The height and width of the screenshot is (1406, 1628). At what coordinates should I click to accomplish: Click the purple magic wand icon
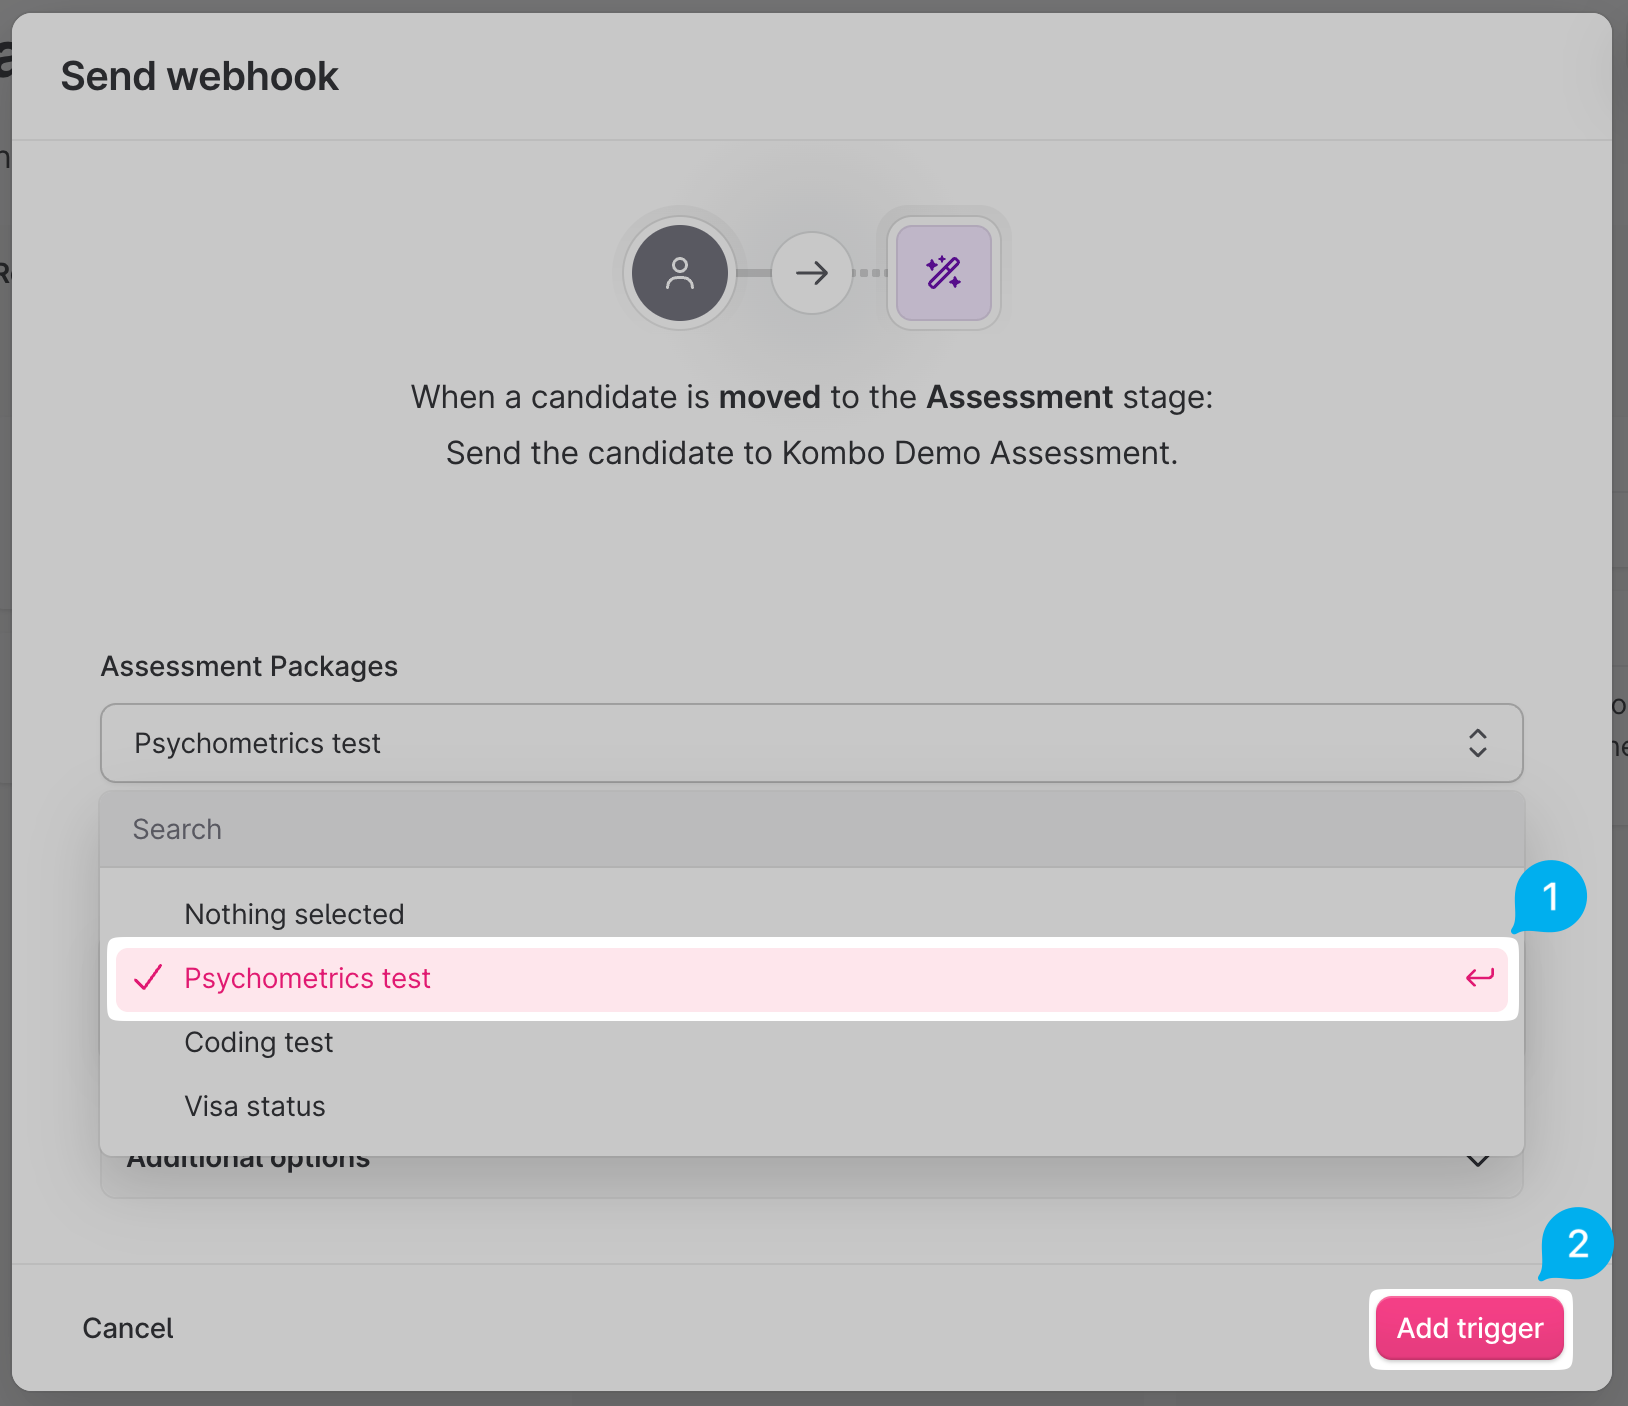pos(944,273)
